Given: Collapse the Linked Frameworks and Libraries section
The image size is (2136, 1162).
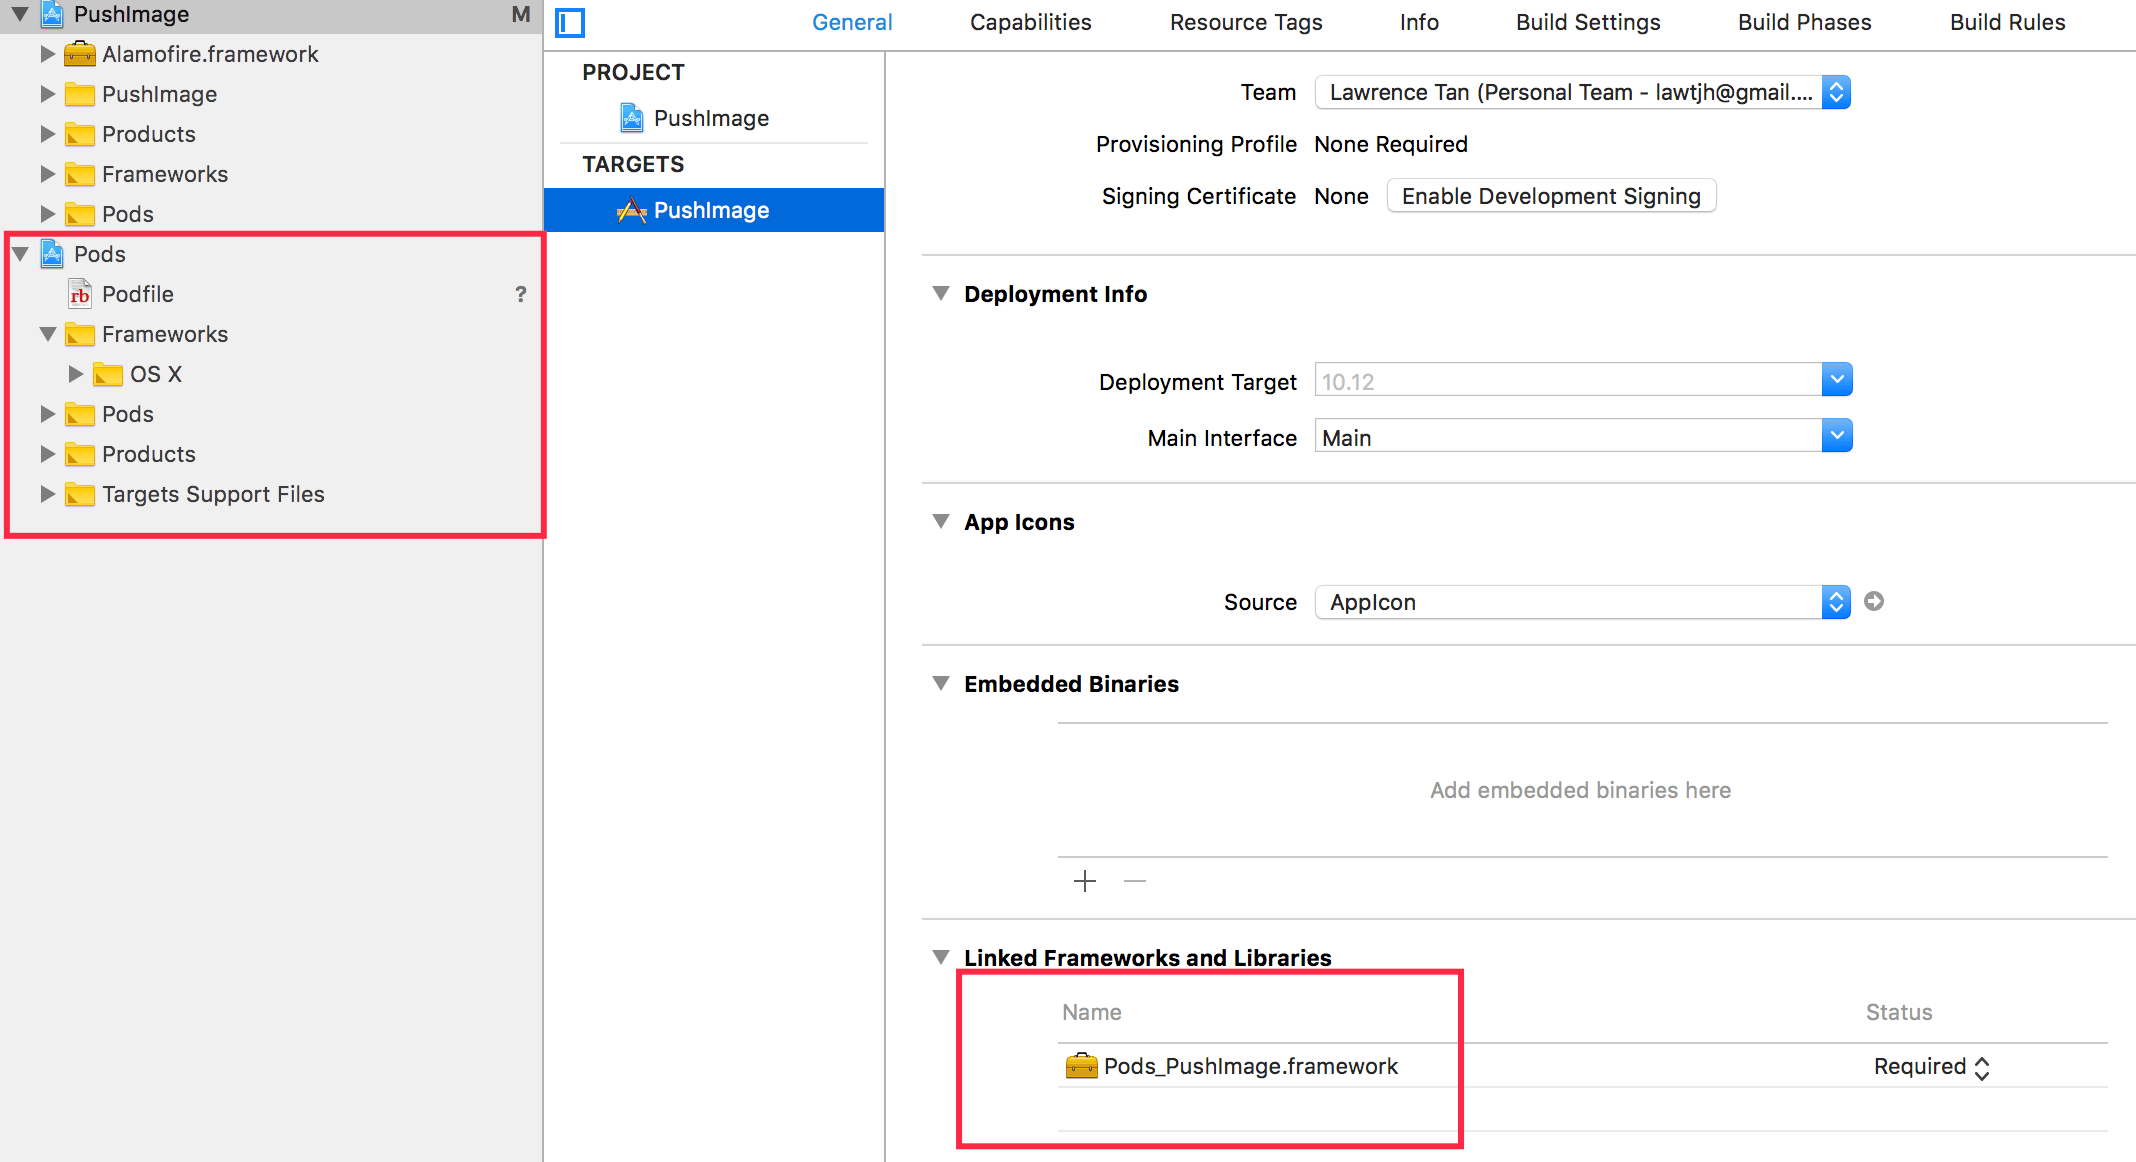Looking at the screenshot, I should click(x=940, y=957).
